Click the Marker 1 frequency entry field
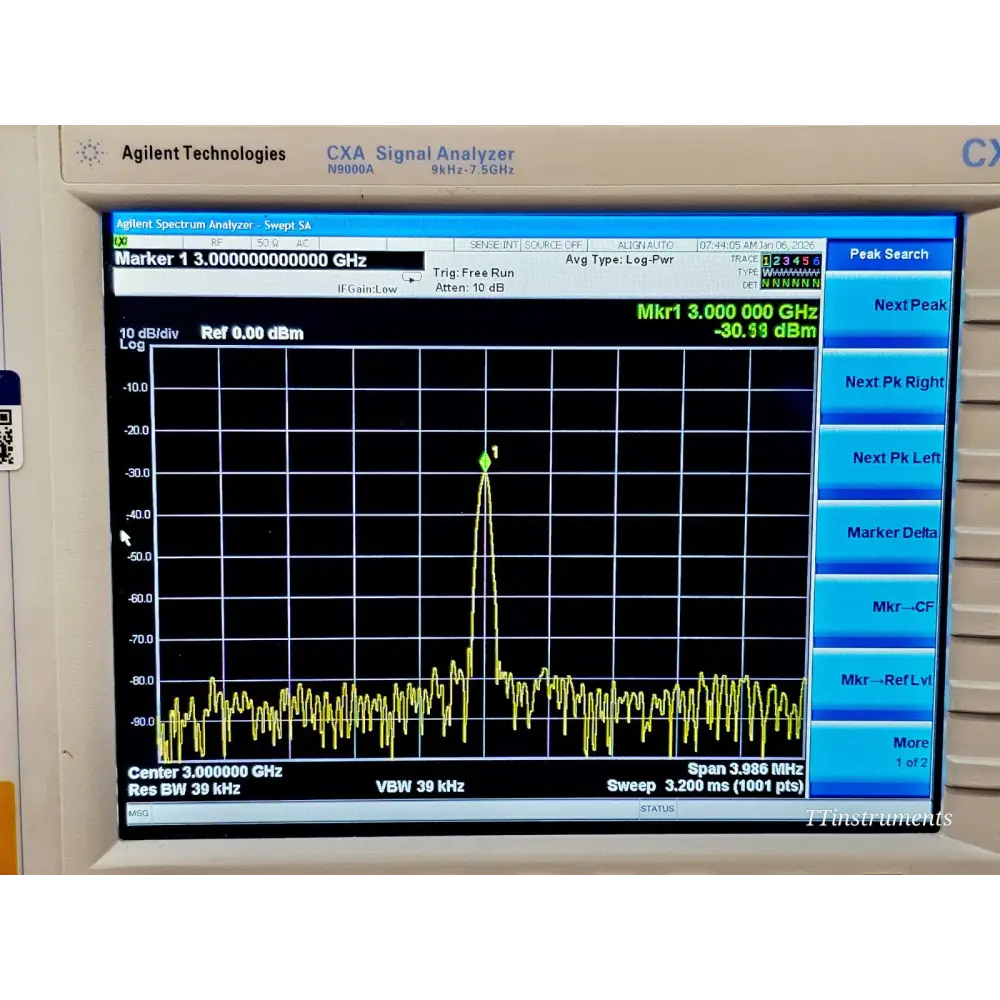 pos(268,260)
